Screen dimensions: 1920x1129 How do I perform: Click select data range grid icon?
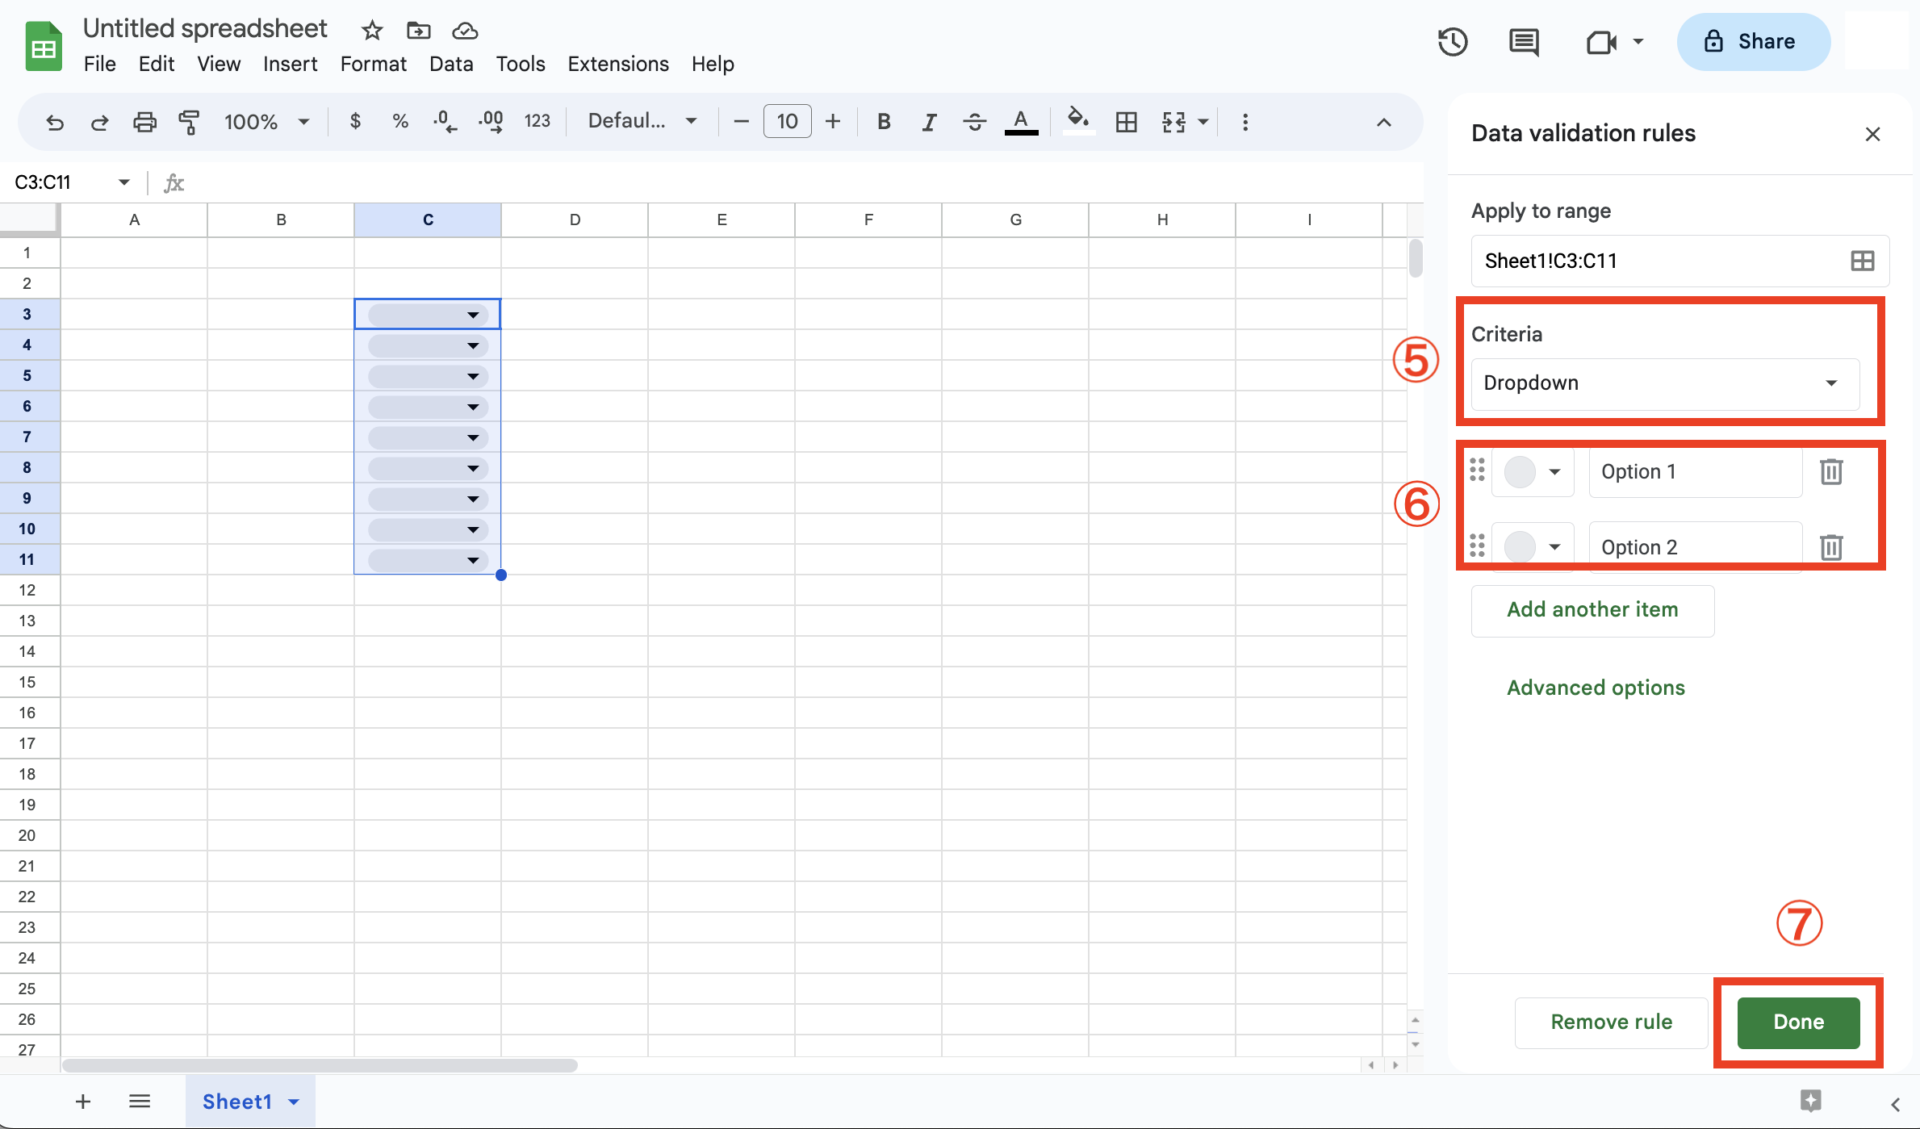(1862, 261)
